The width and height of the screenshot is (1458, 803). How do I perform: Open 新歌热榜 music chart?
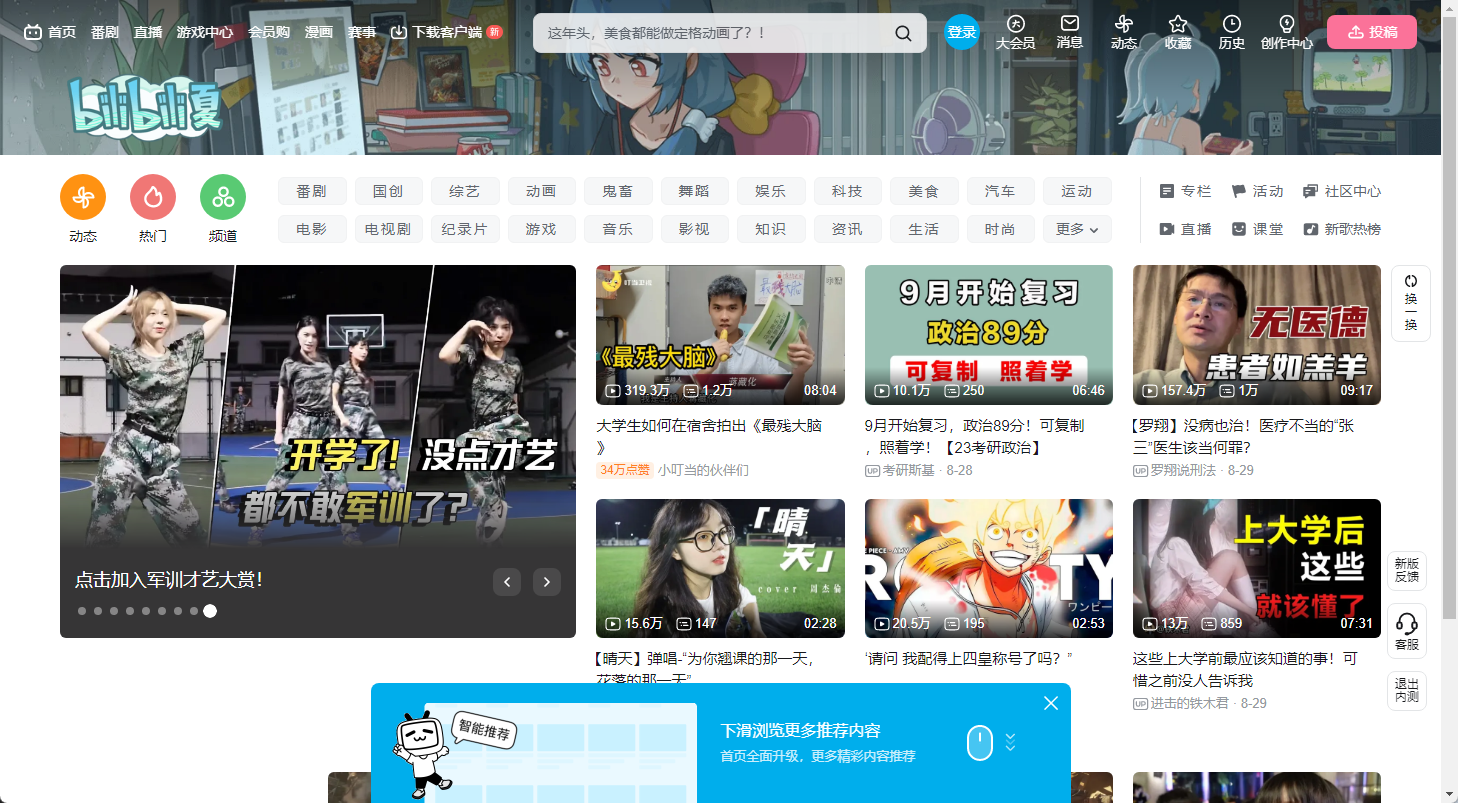pyautogui.click(x=1342, y=229)
